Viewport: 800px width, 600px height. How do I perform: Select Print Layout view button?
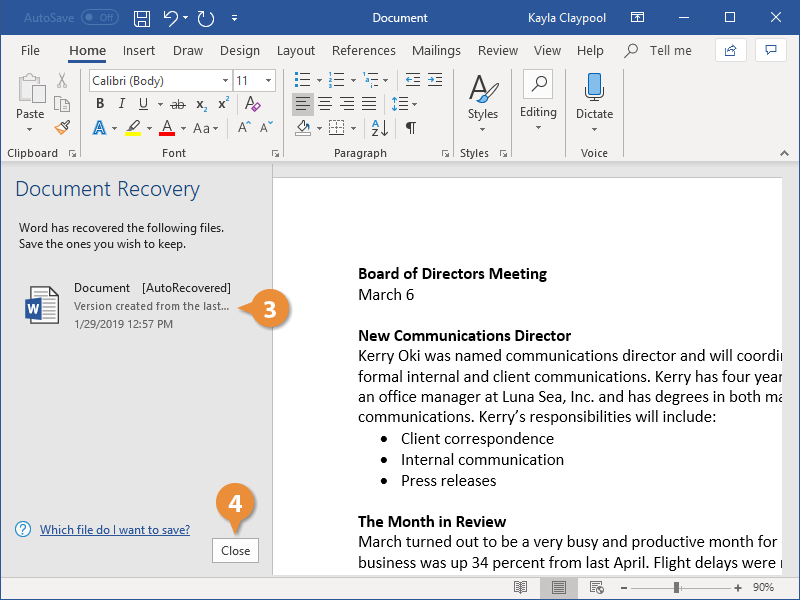[x=559, y=587]
